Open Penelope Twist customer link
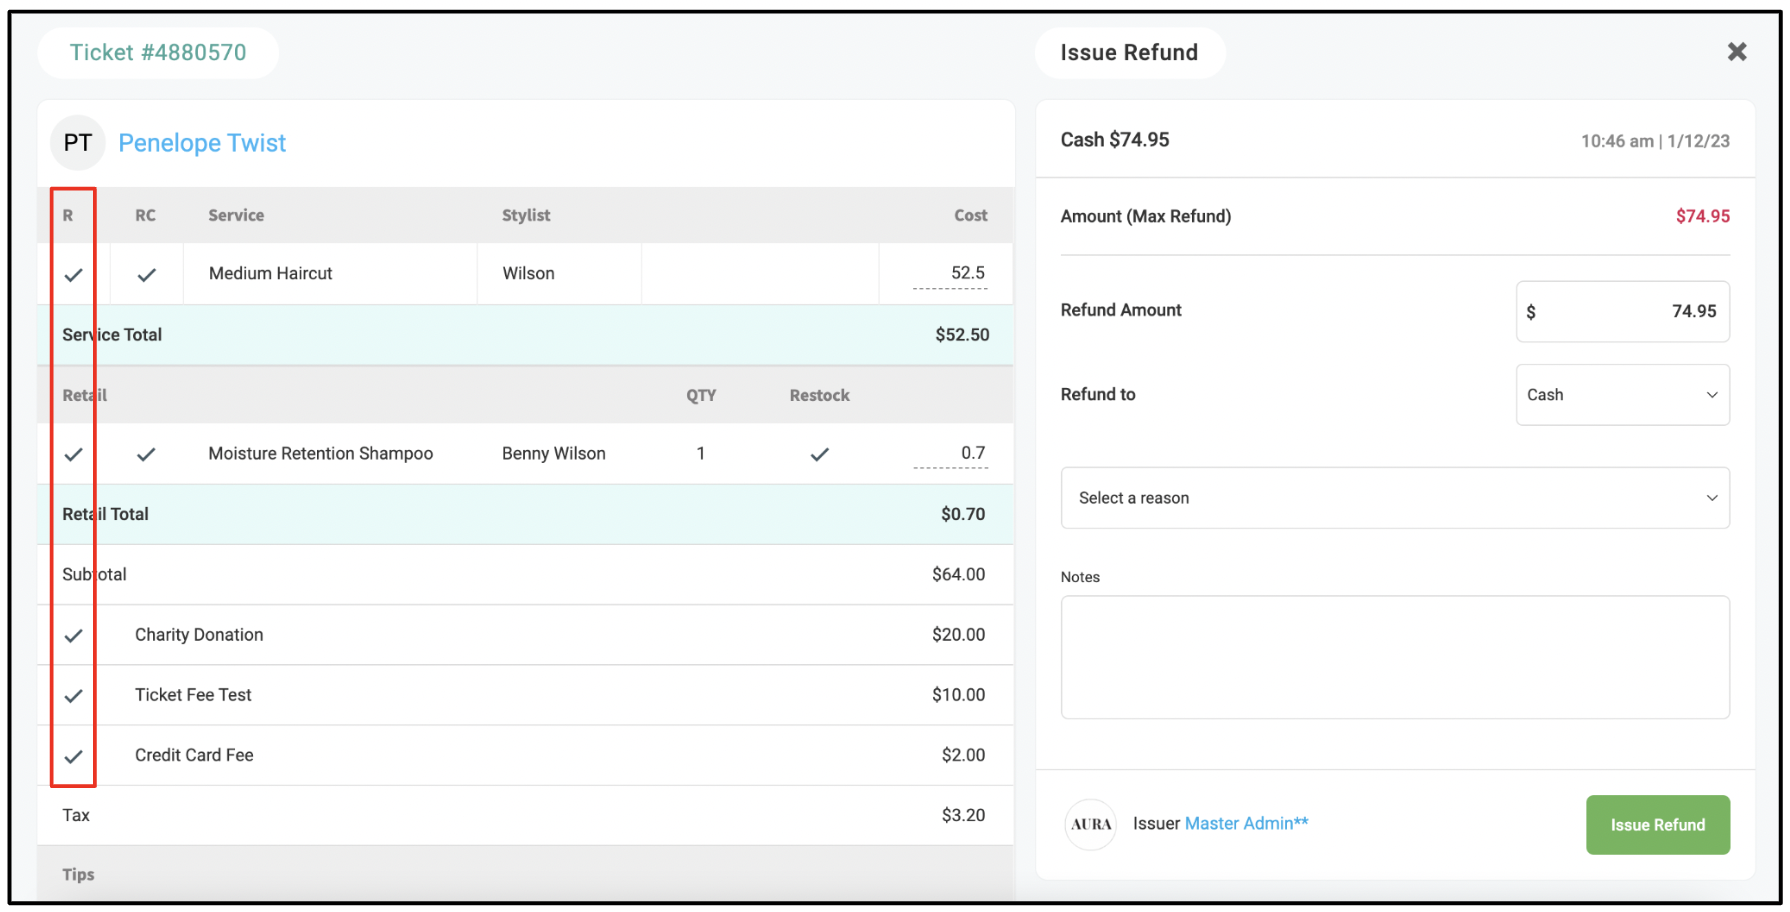Screen dimensions: 1790x912 tap(202, 143)
